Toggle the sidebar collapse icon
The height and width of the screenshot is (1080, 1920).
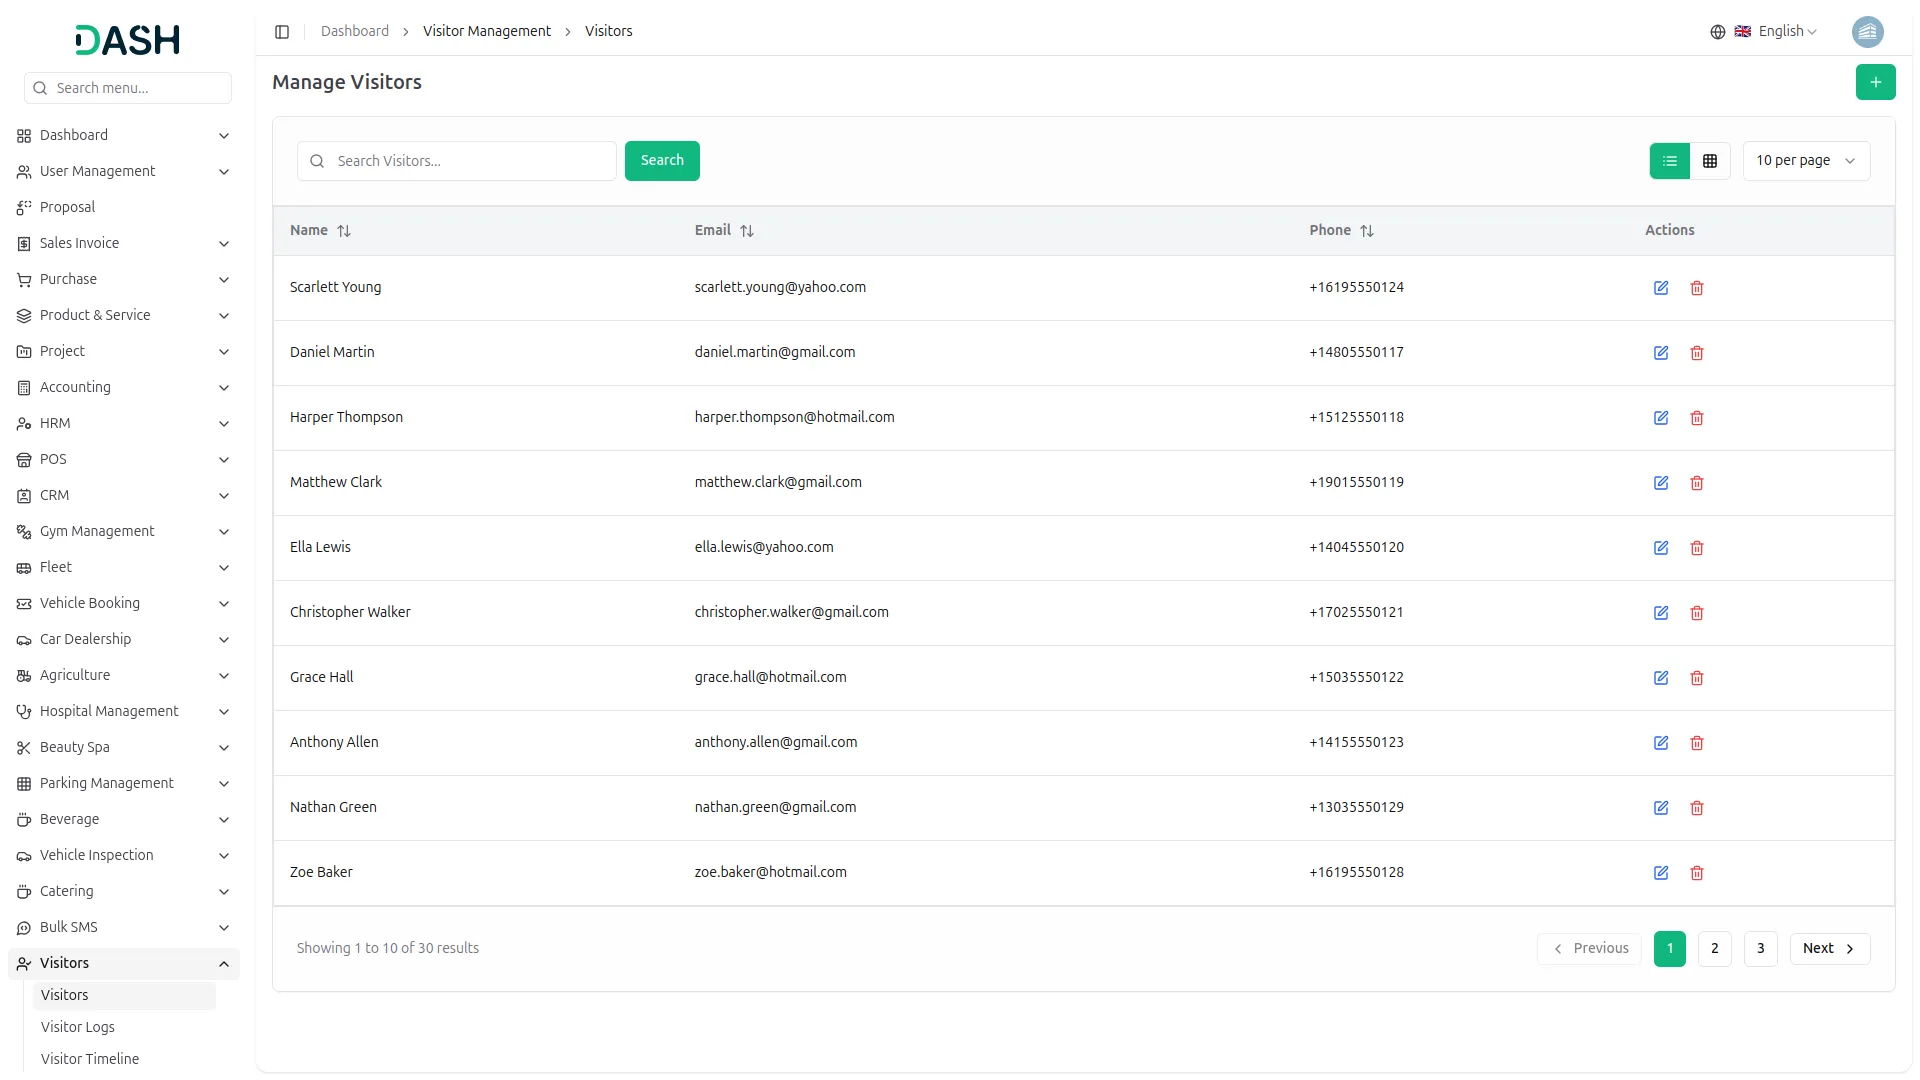(282, 32)
